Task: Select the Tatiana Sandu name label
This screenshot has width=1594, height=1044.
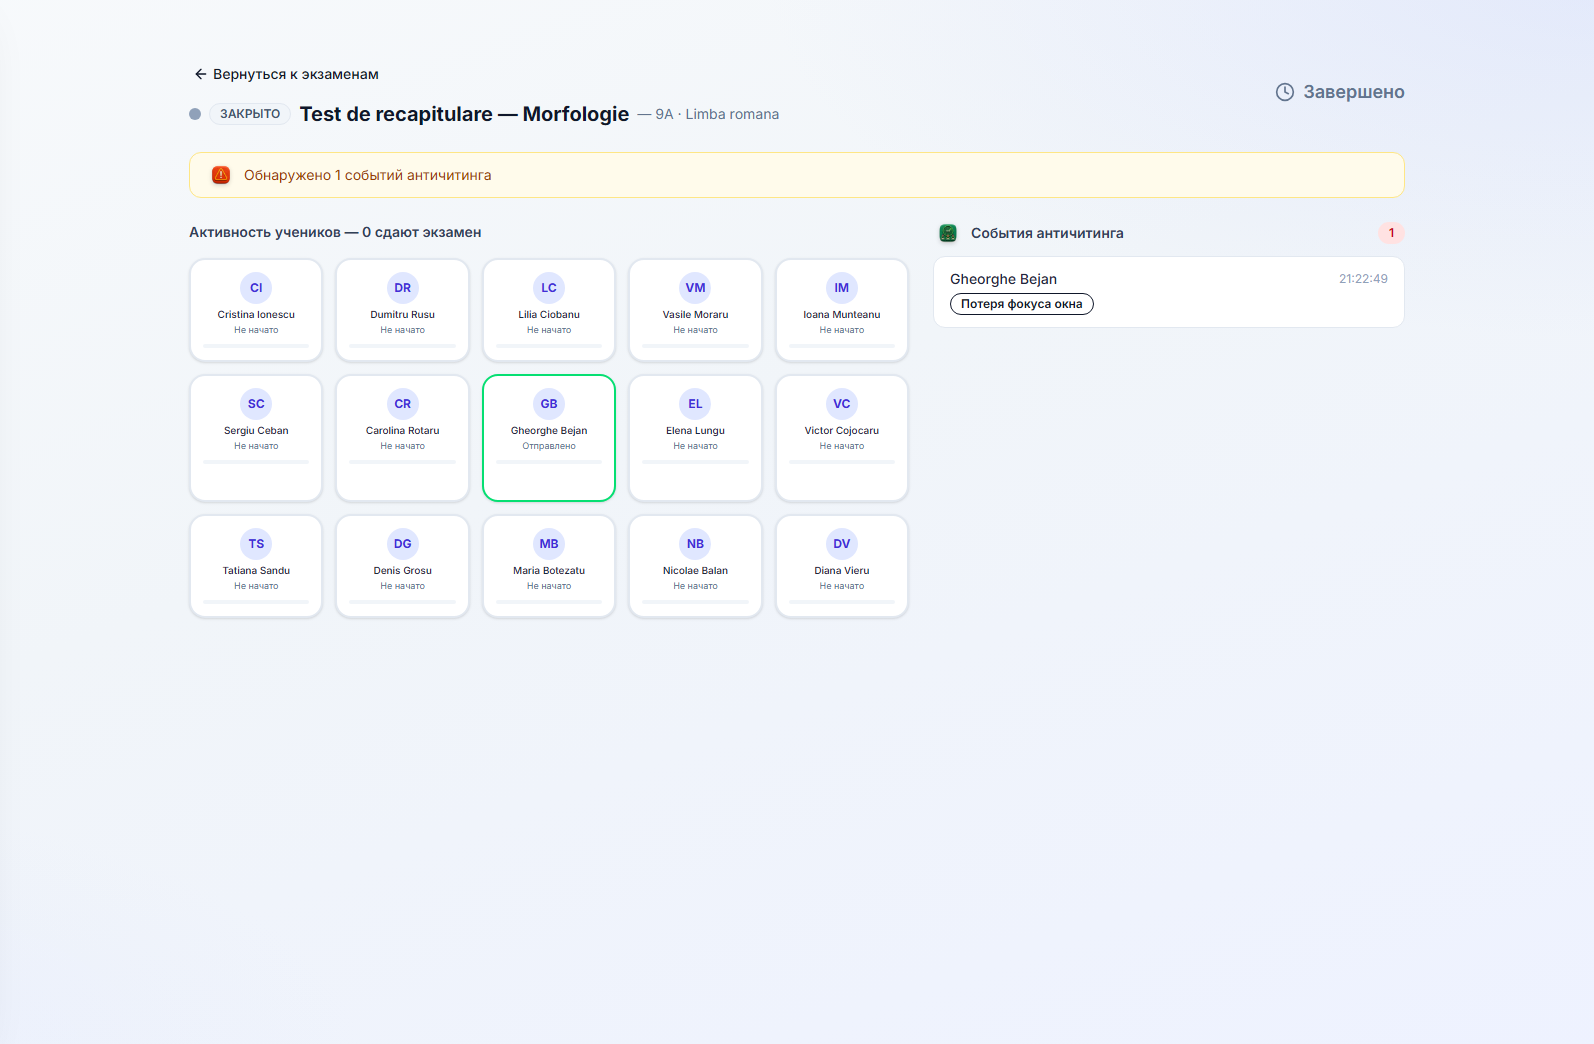Action: 256,571
